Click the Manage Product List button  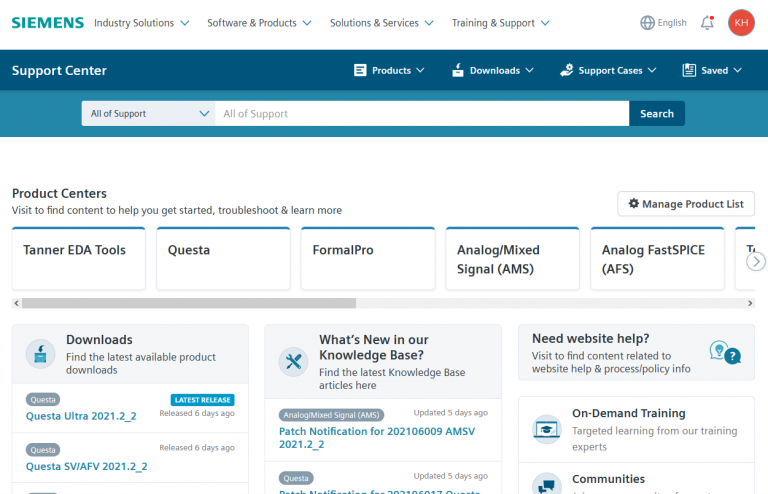(685, 204)
